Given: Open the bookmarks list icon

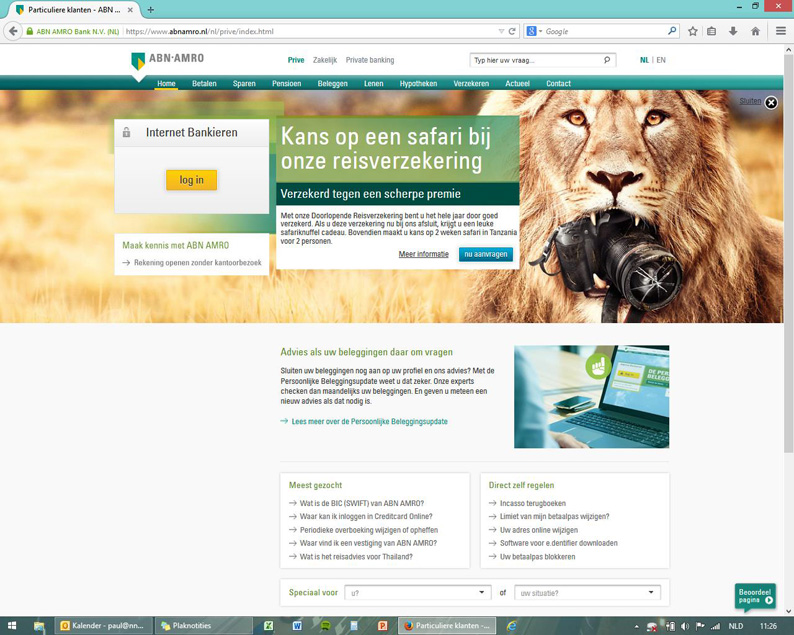Looking at the screenshot, I should (x=711, y=31).
